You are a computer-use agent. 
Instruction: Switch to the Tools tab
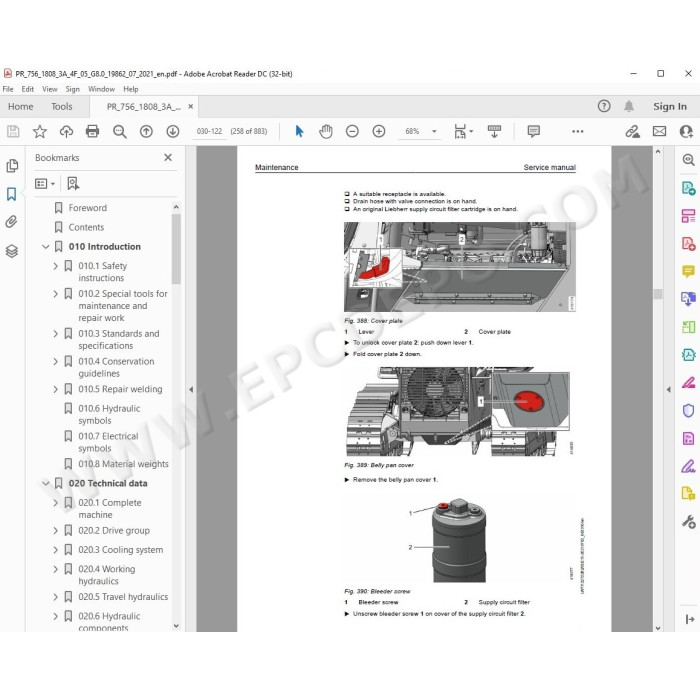(62, 106)
